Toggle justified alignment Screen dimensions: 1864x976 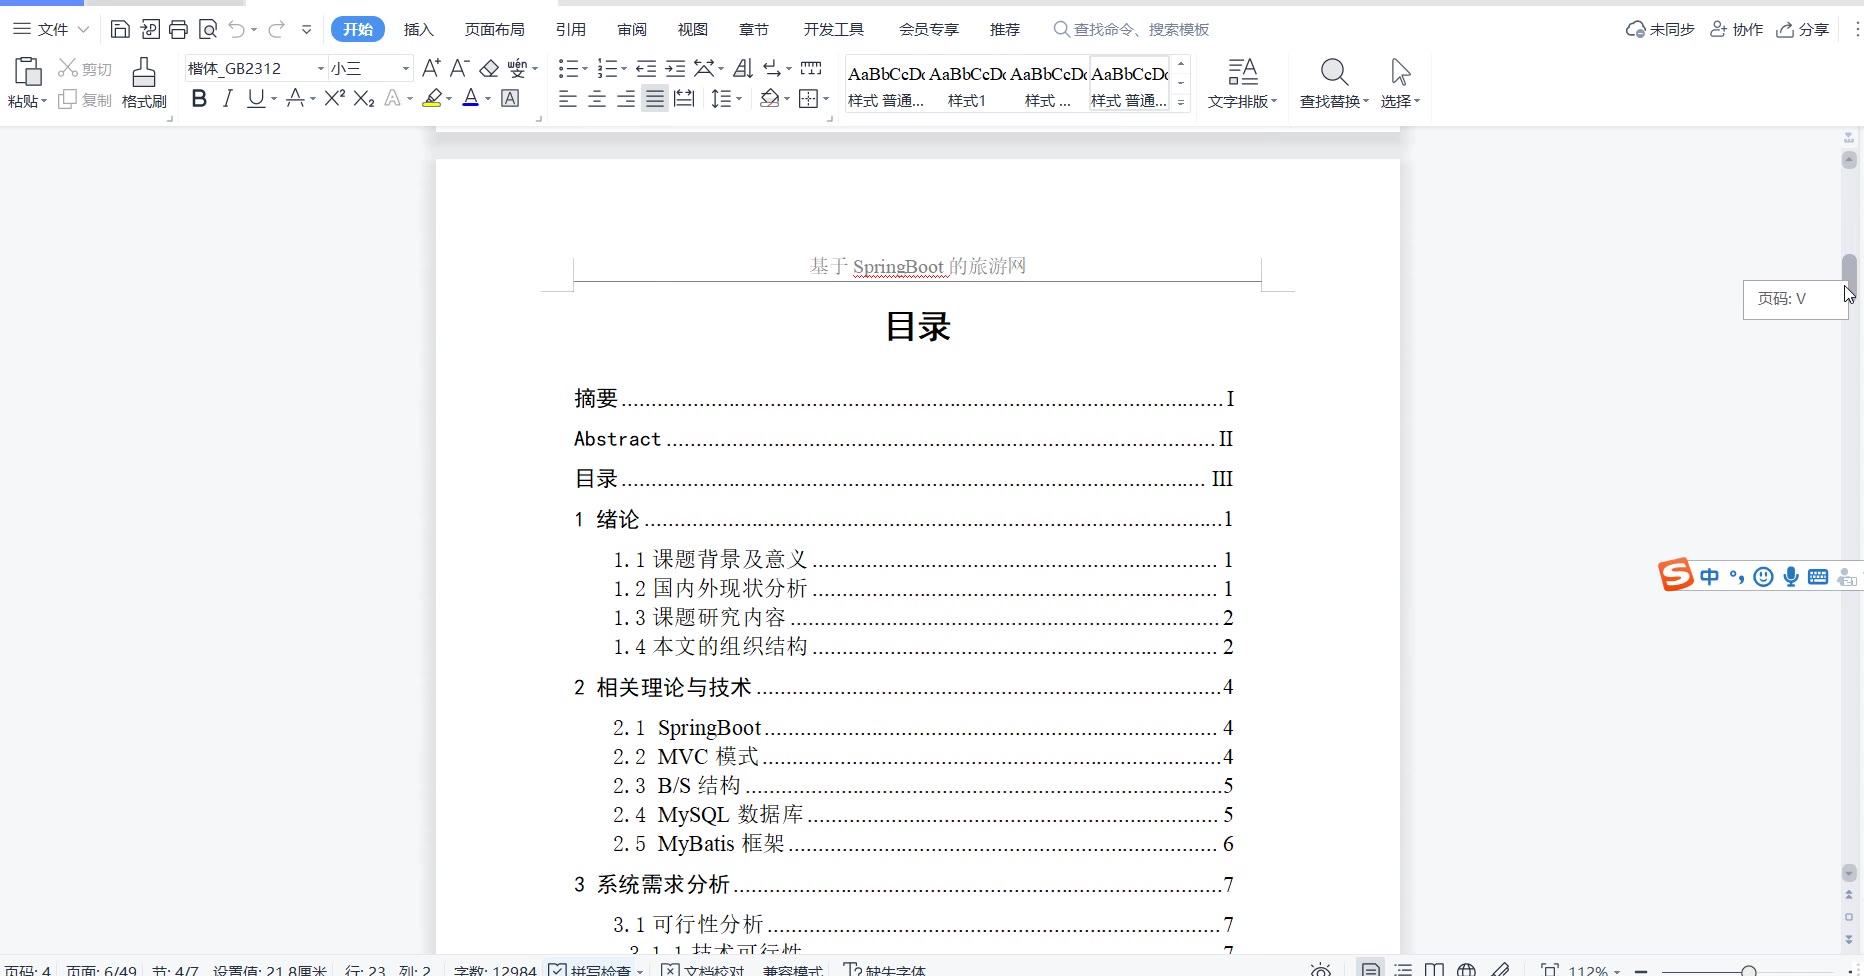pos(655,98)
